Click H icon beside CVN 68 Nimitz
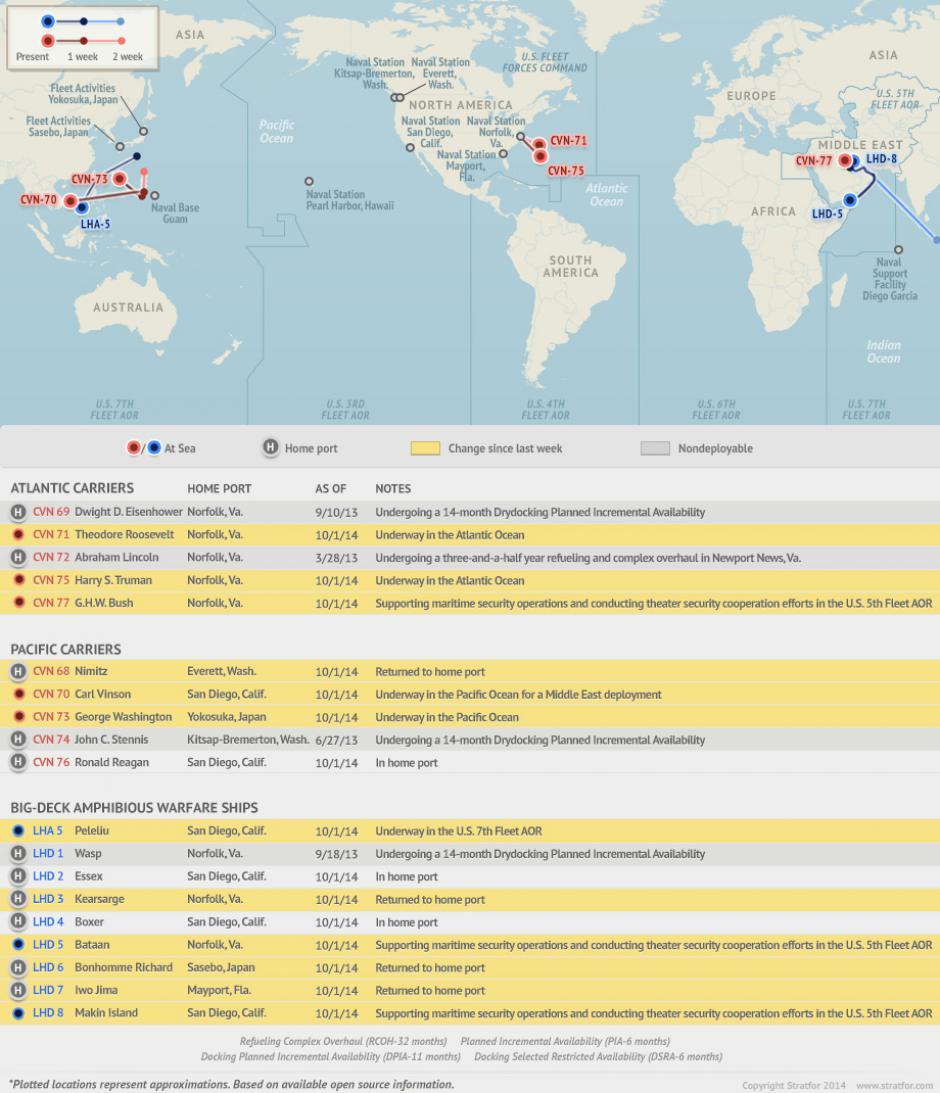 (18, 671)
